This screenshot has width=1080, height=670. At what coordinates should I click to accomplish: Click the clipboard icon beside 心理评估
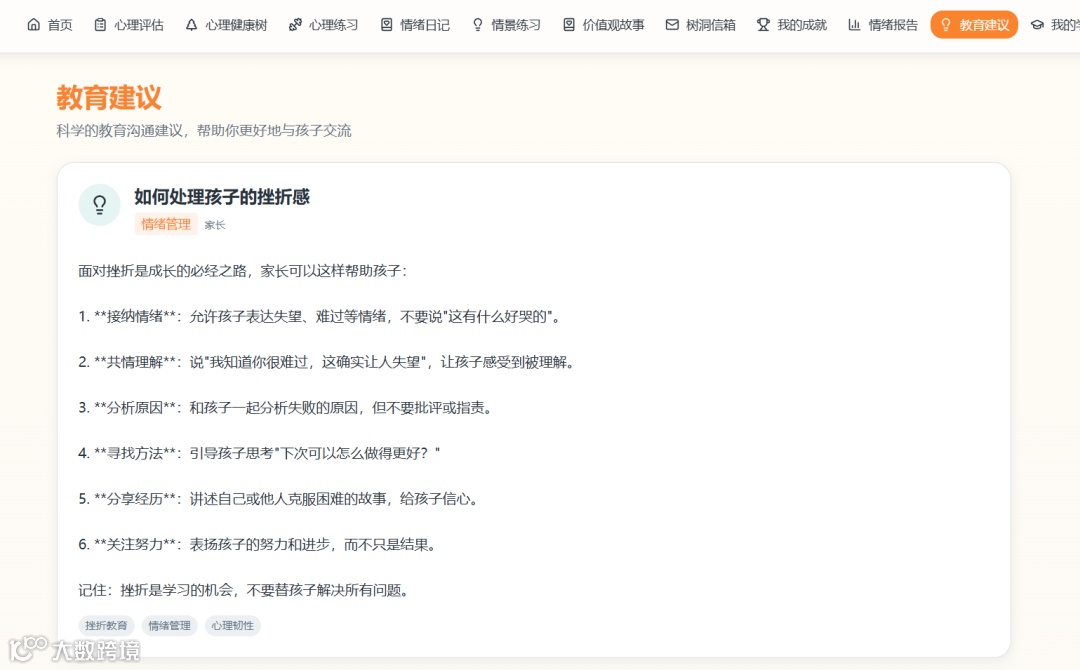(101, 25)
